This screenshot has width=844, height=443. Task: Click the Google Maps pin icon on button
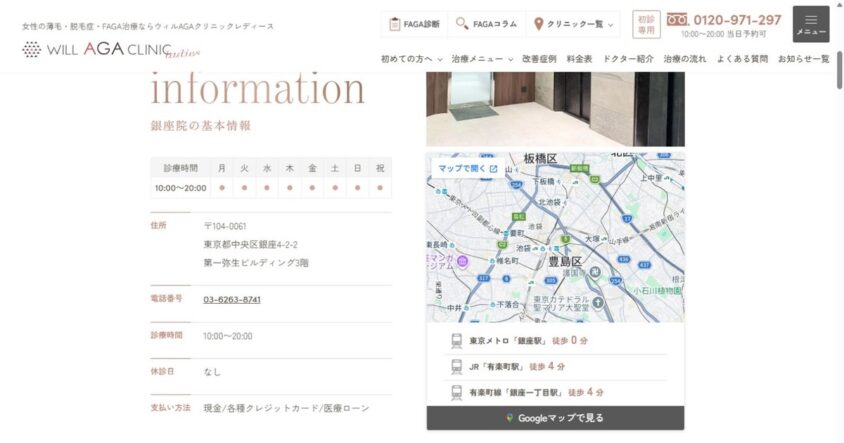click(x=509, y=418)
